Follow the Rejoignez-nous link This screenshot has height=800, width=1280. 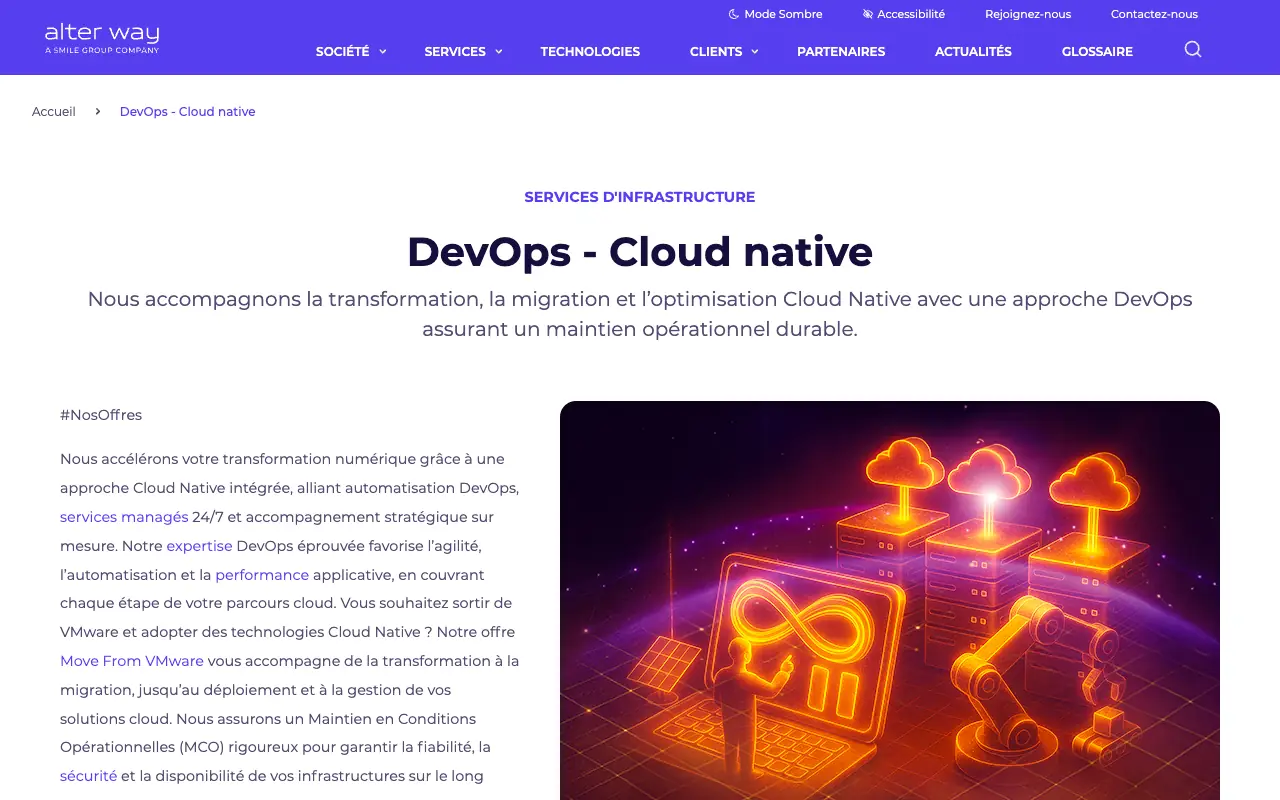click(x=1028, y=14)
